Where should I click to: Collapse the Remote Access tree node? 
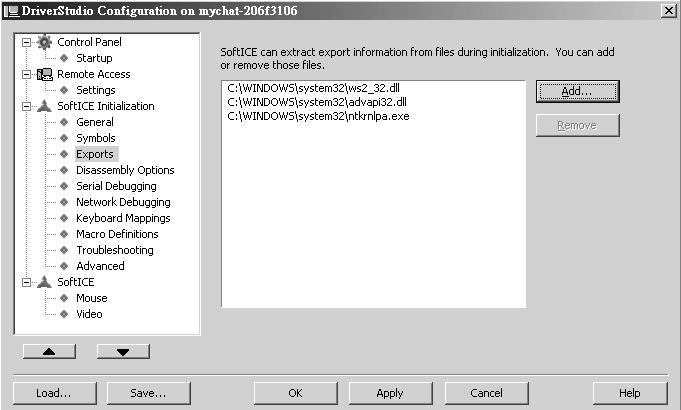point(26,74)
